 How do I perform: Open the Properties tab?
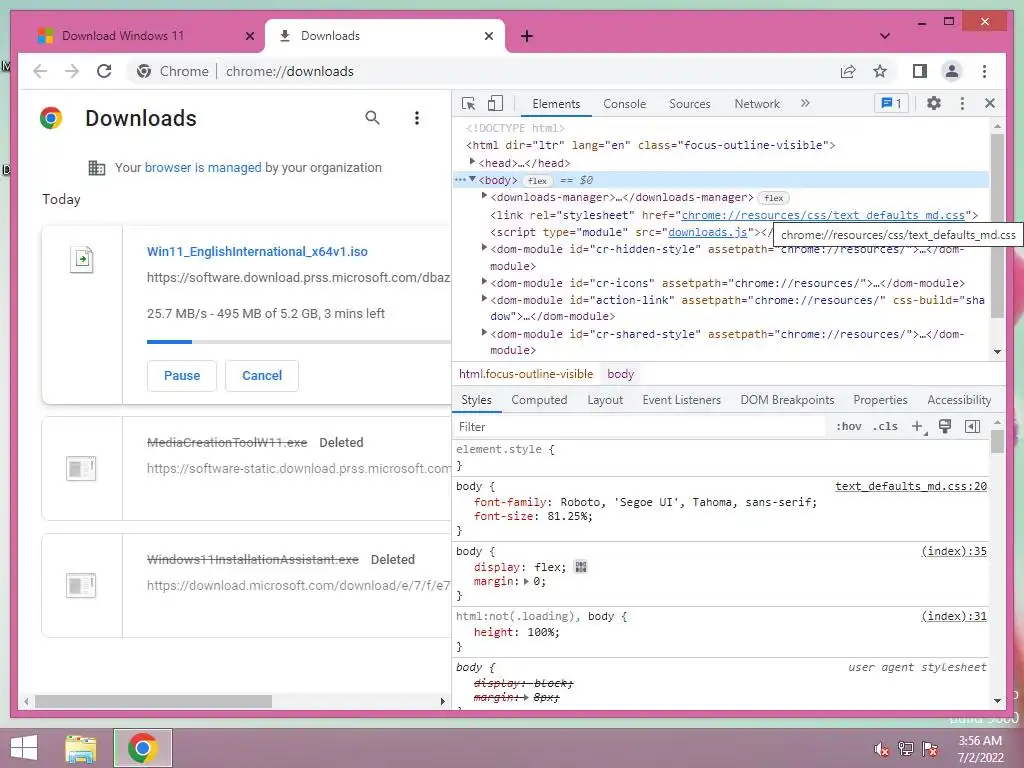coord(880,400)
